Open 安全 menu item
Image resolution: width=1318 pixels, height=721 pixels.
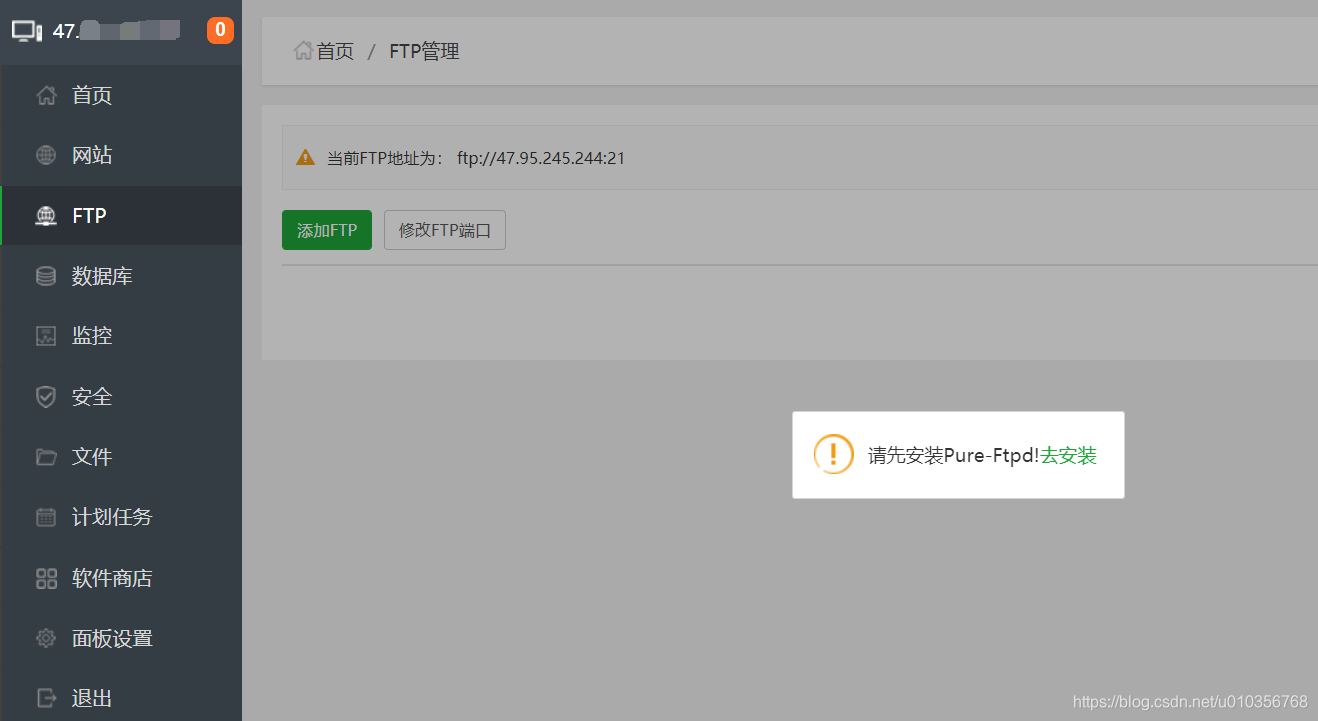[121, 397]
